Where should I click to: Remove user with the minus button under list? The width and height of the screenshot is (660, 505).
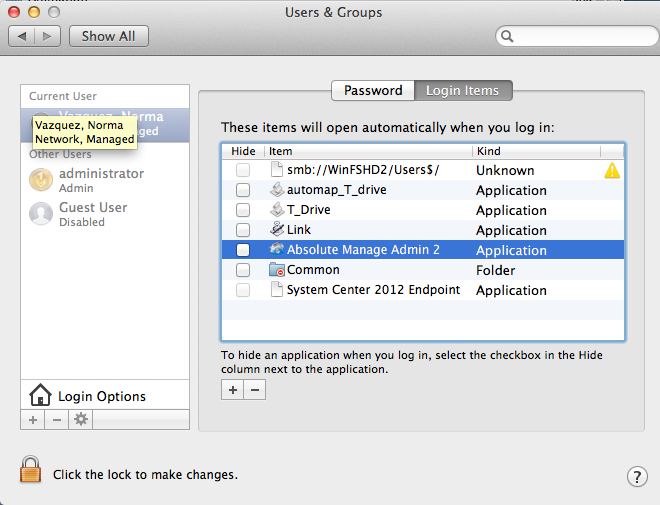[57, 419]
